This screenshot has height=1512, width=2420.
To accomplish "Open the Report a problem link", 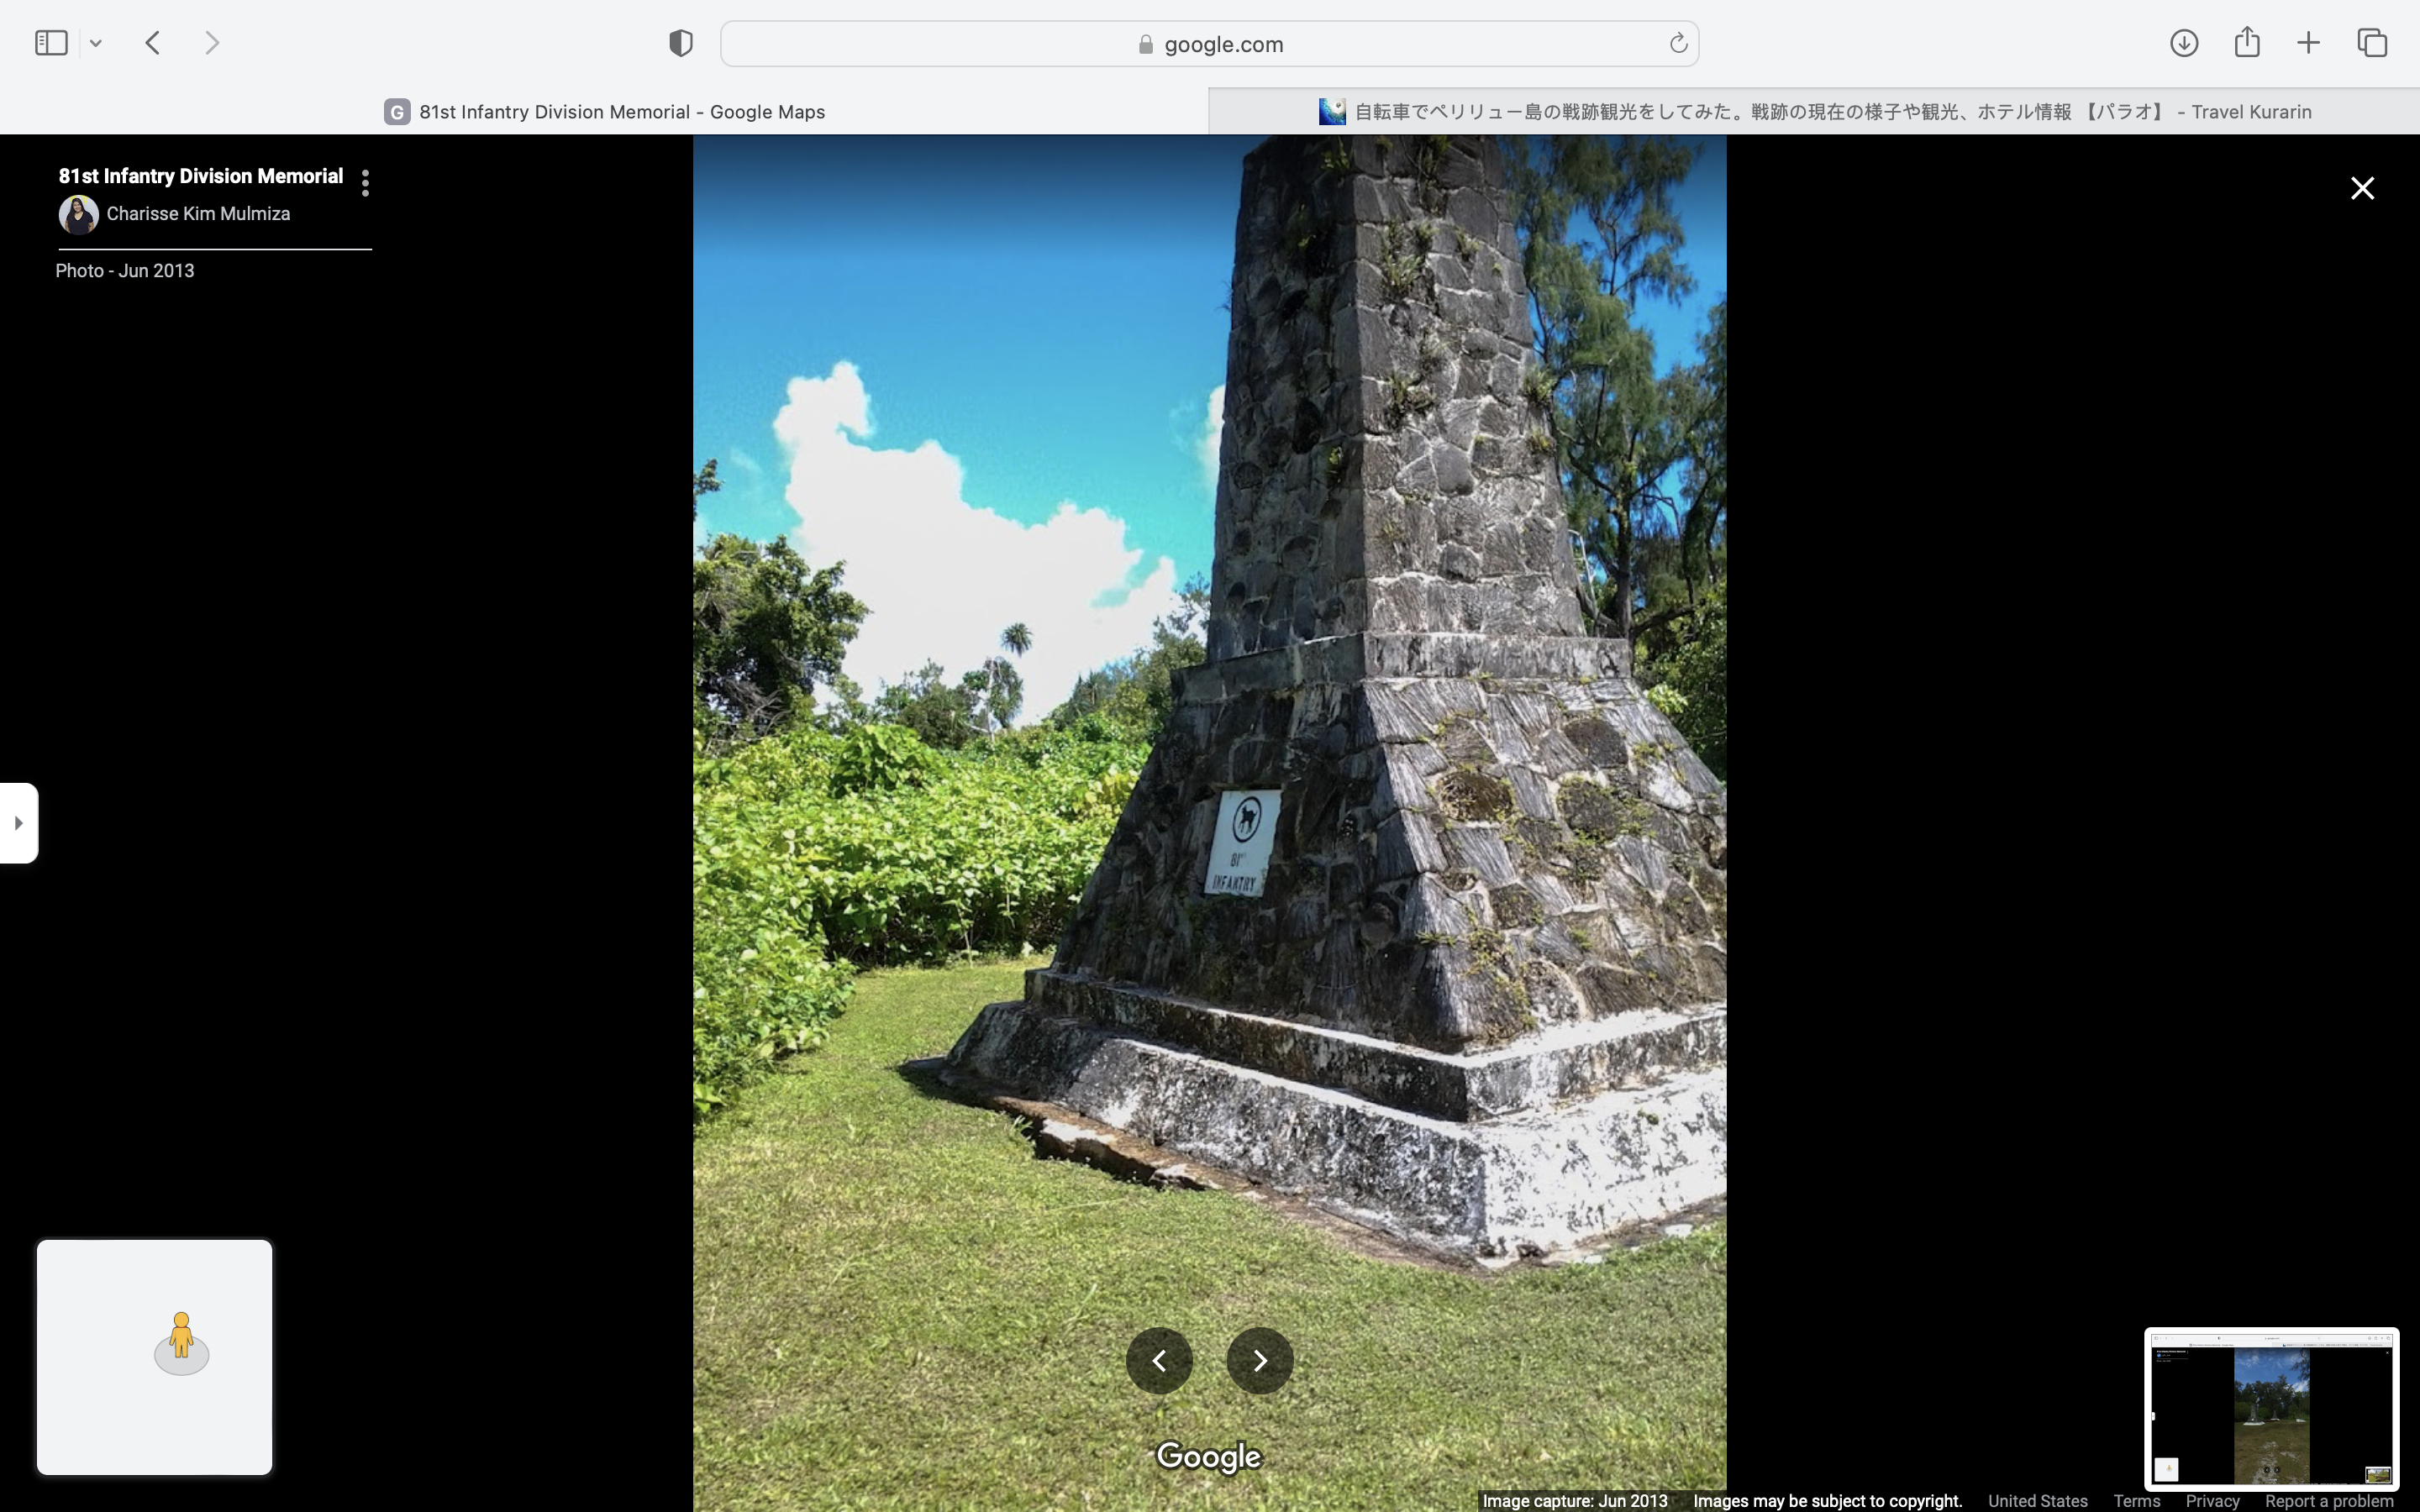I will click(2328, 1501).
